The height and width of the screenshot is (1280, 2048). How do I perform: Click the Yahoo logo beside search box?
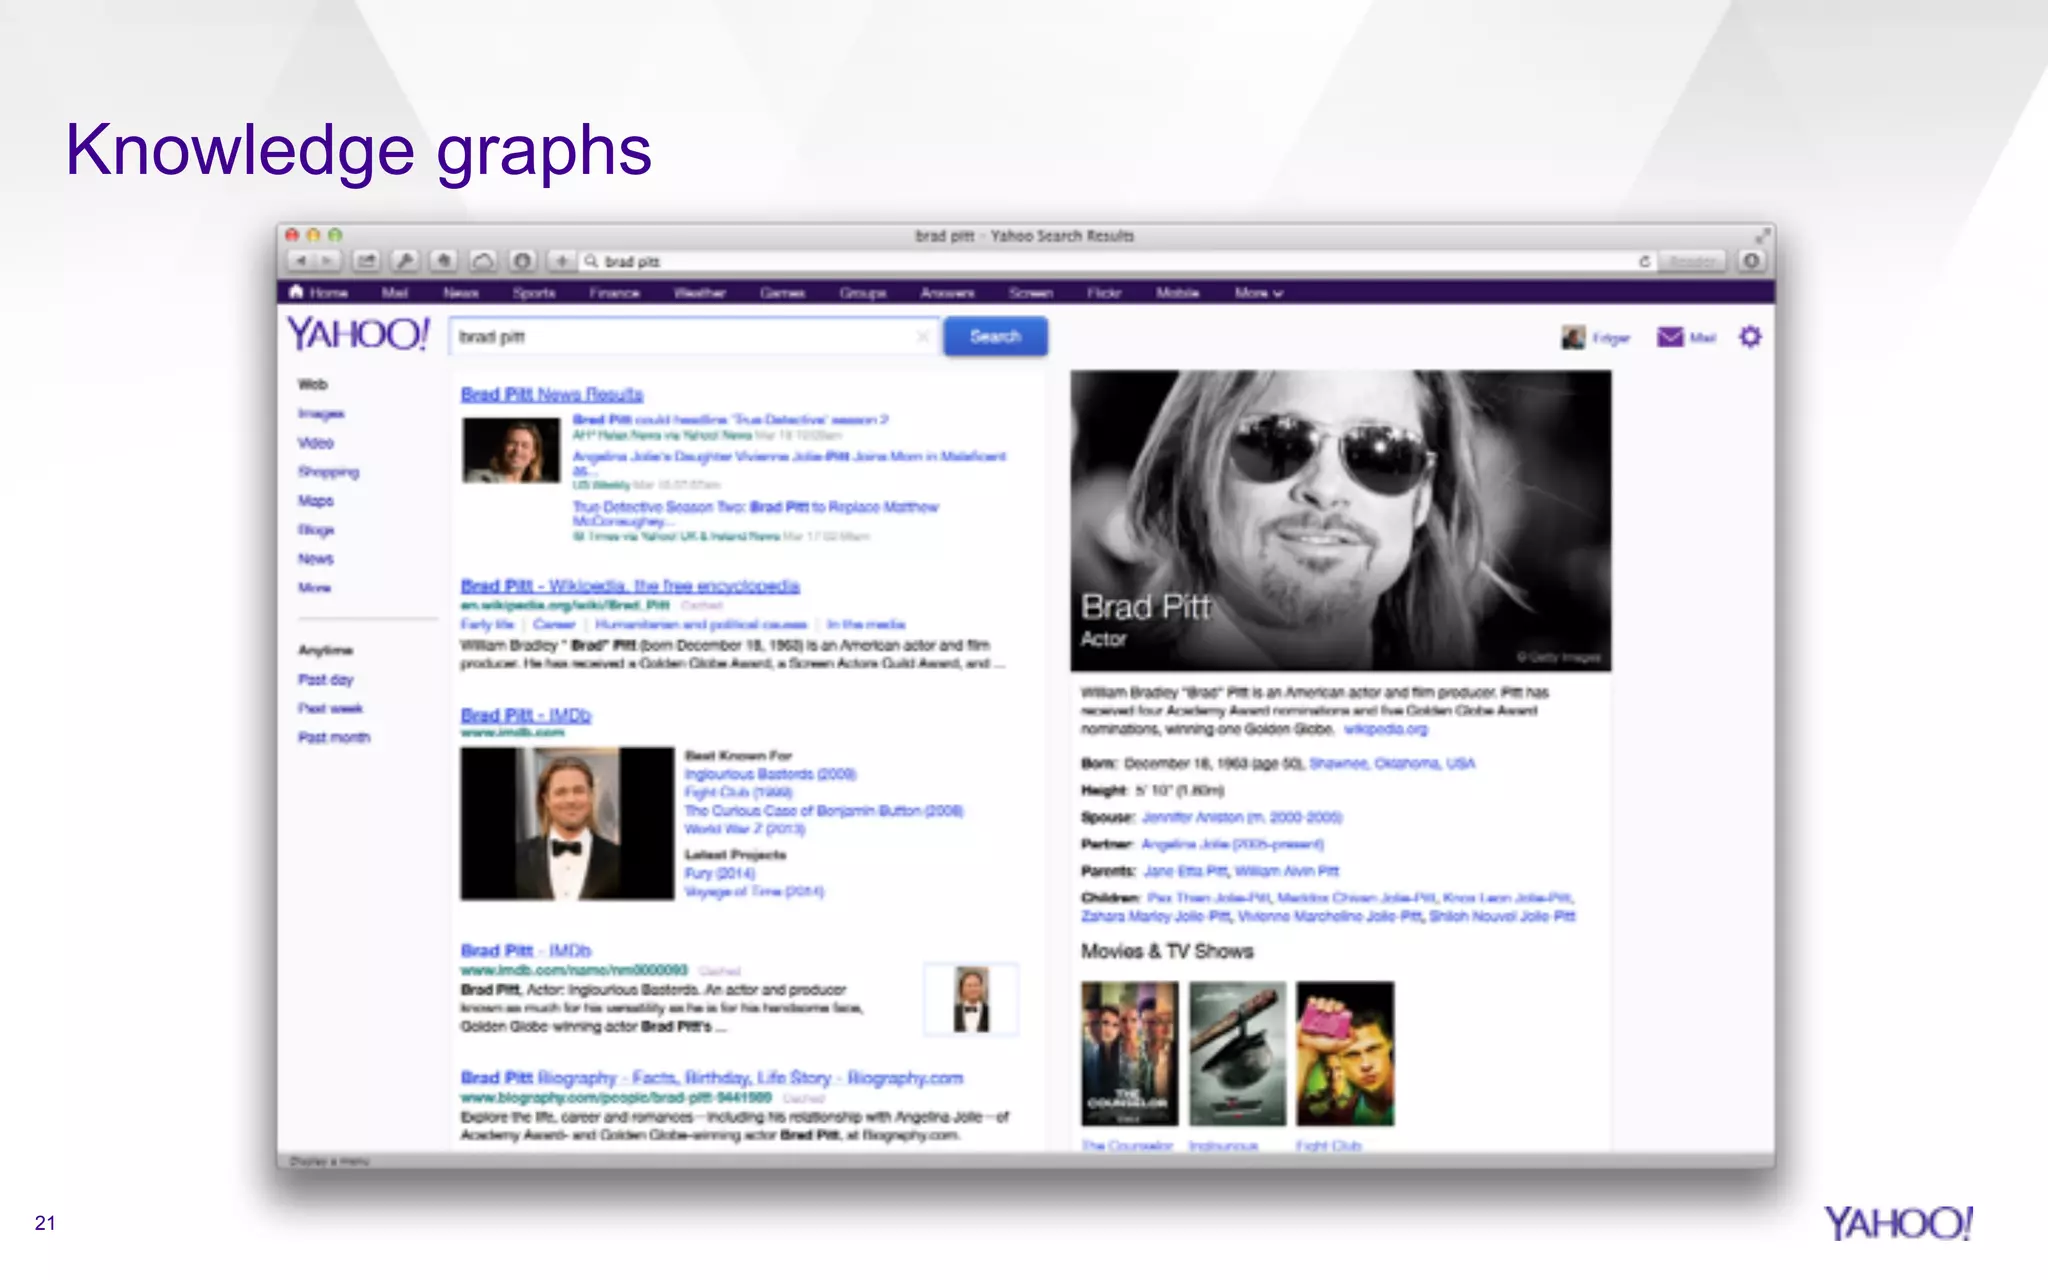[359, 334]
